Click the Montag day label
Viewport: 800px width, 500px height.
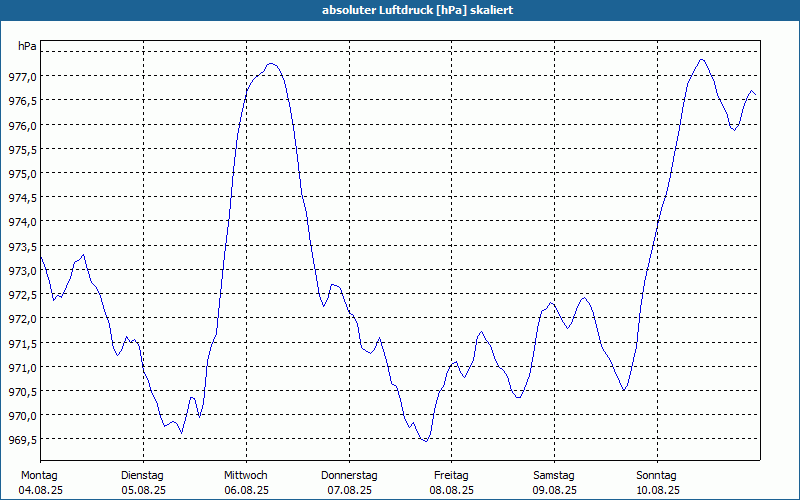tap(39, 476)
